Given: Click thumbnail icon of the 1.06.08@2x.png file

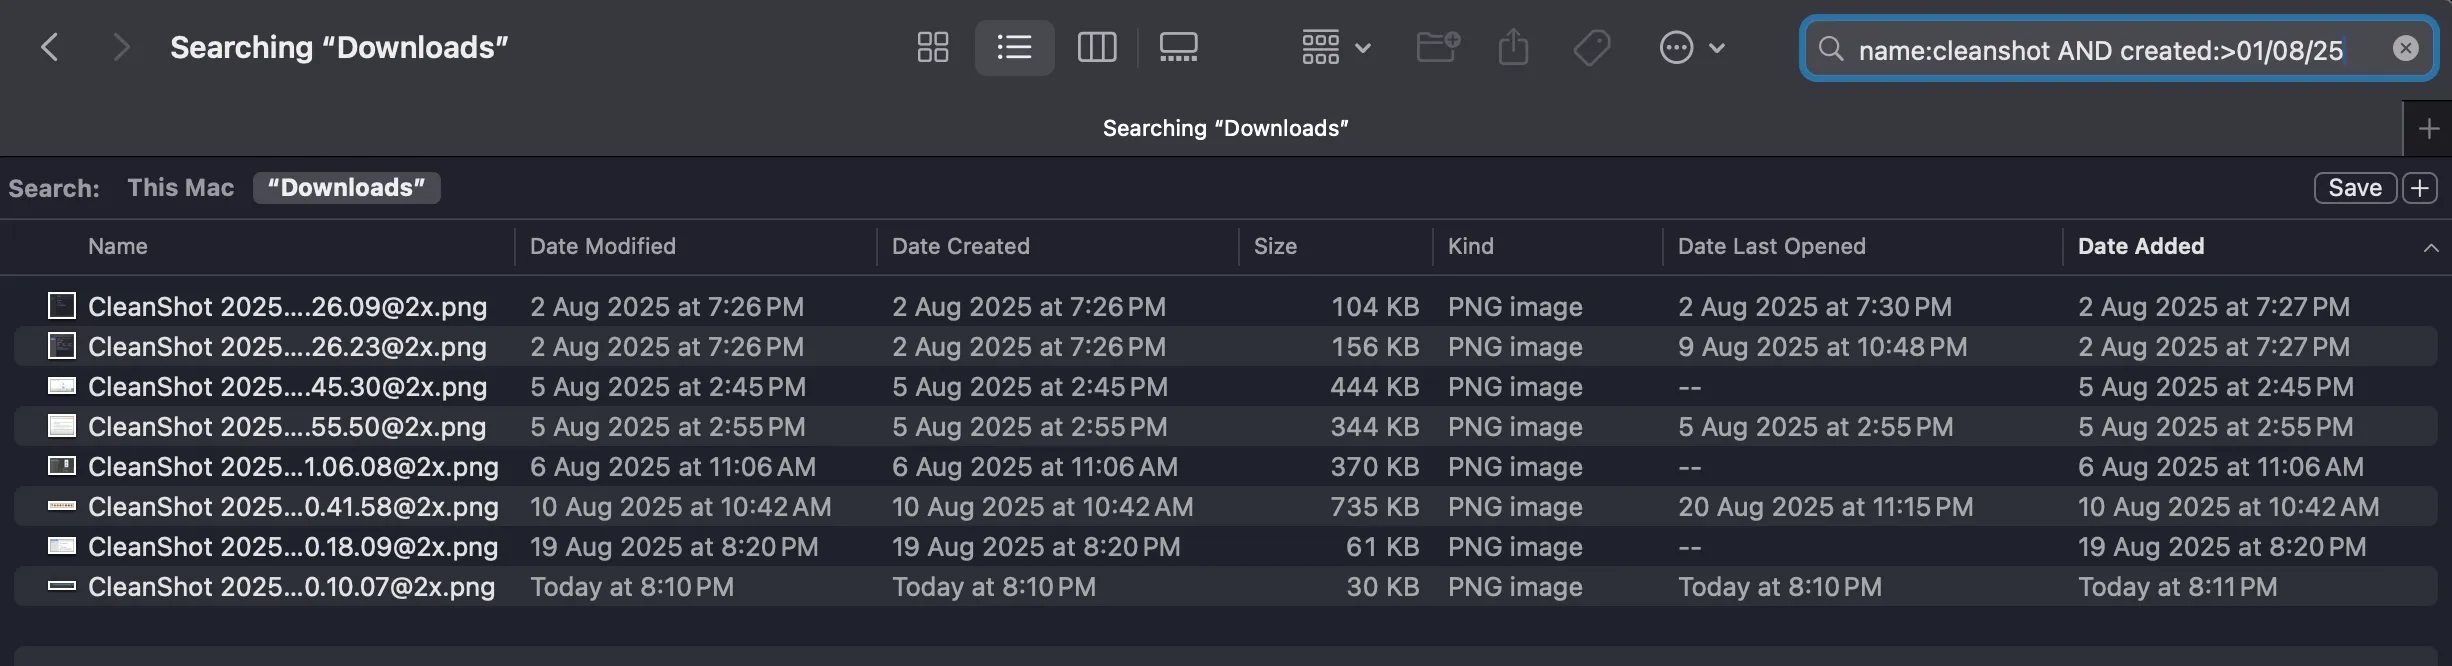Looking at the screenshot, I should pyautogui.click(x=62, y=466).
